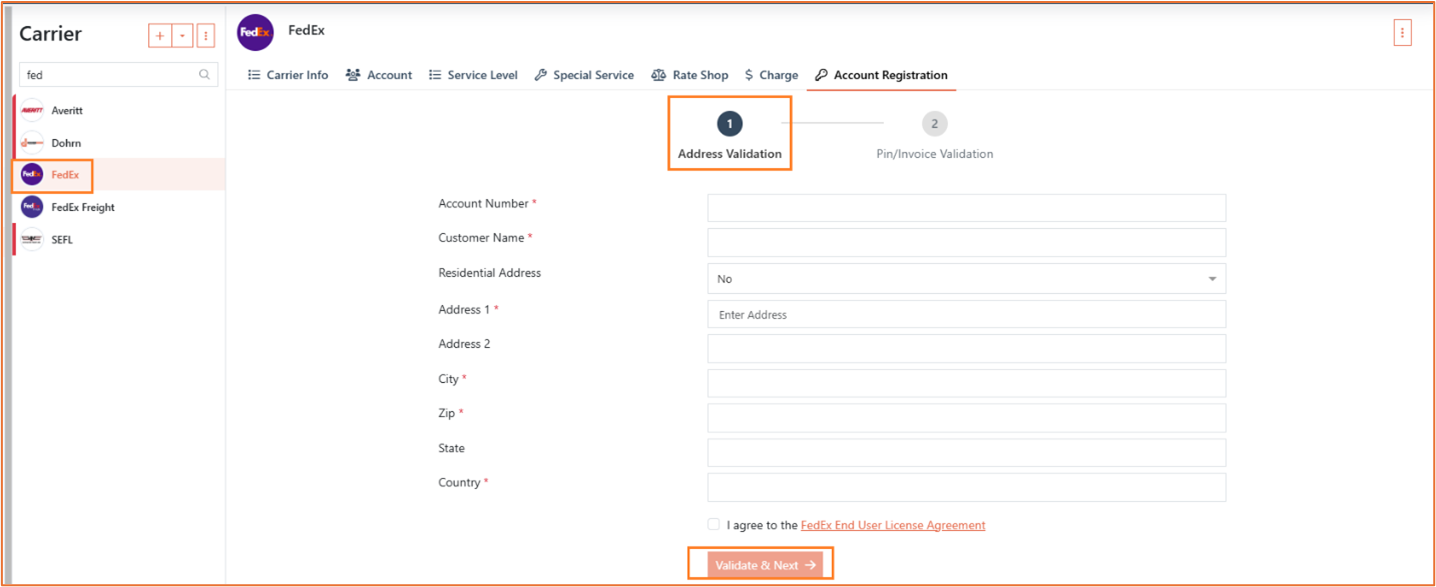
Task: Click the State input field
Action: [966, 453]
